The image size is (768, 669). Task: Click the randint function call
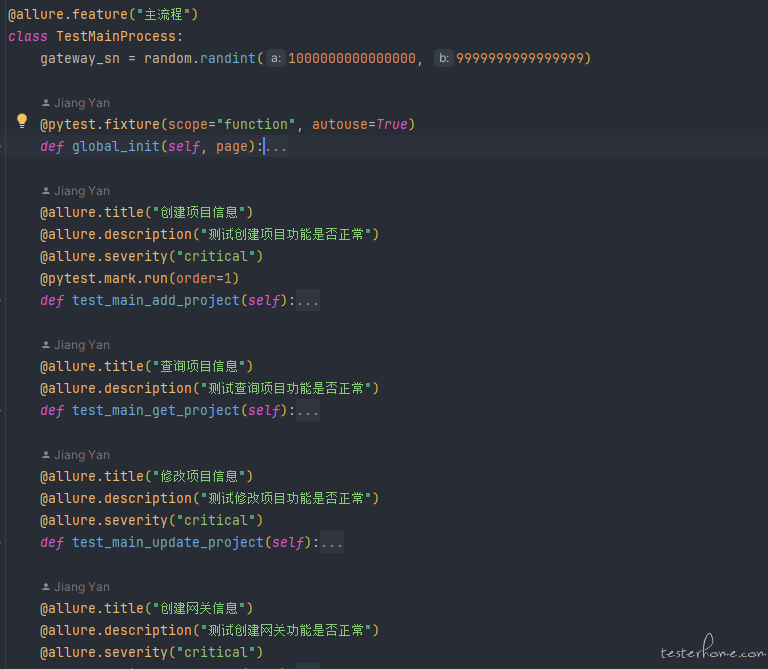point(228,58)
